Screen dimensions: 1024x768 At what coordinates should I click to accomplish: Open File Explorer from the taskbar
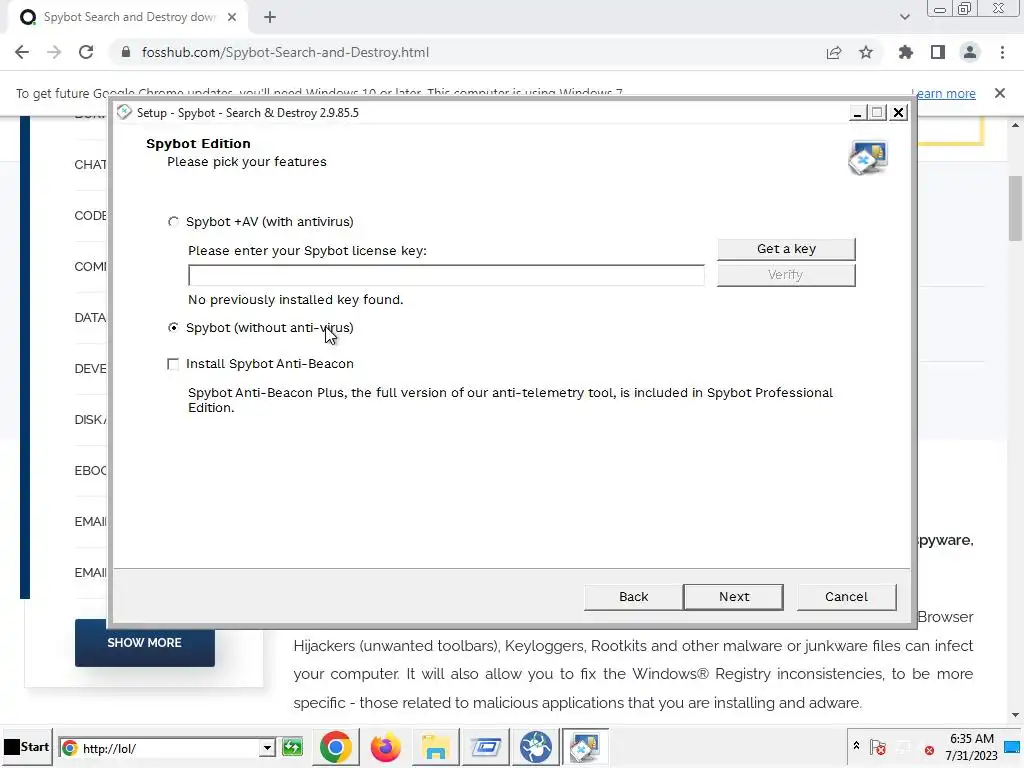pyautogui.click(x=435, y=747)
